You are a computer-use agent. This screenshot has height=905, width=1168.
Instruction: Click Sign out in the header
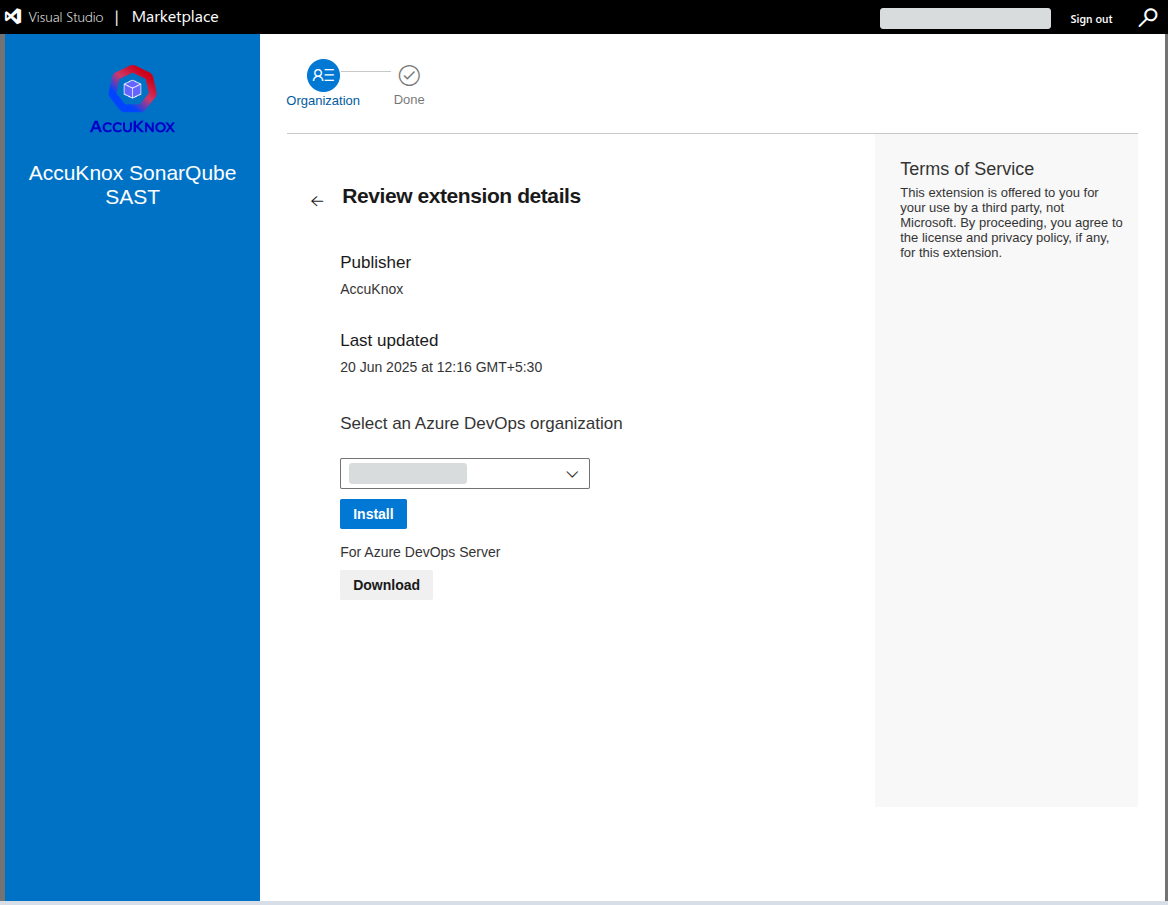1091,19
